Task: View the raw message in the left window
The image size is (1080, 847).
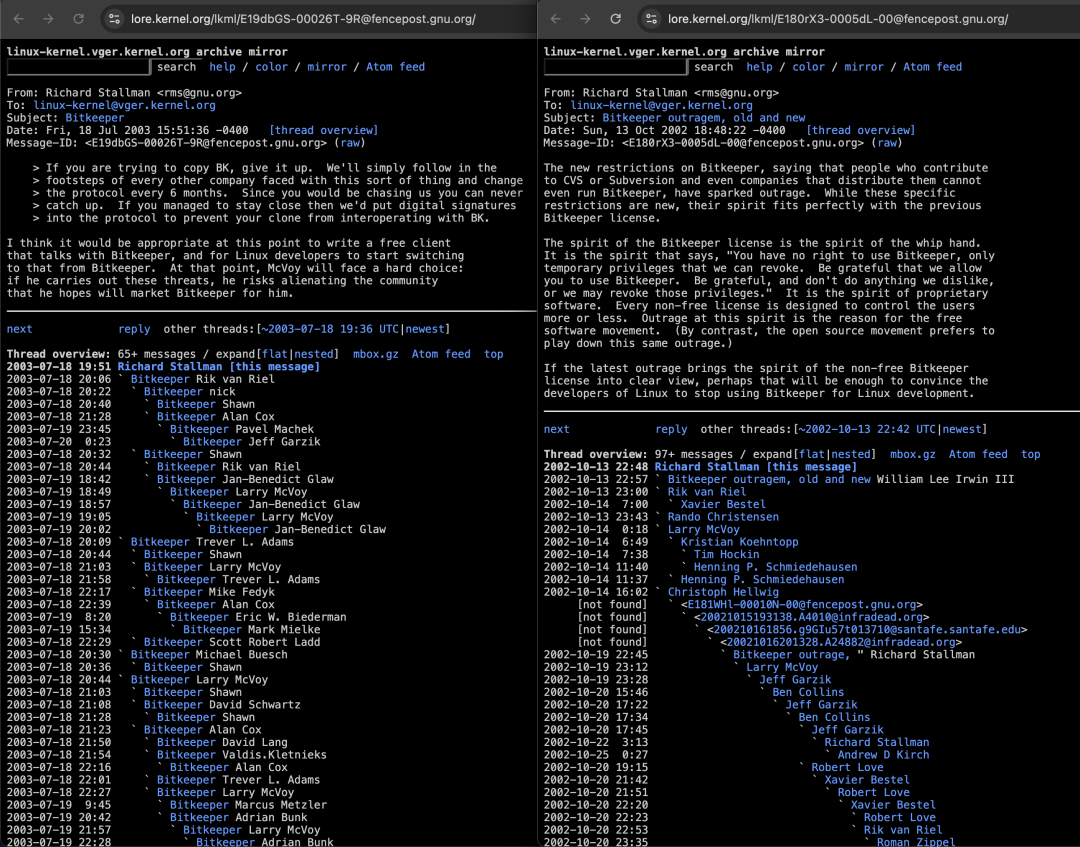Action: [350, 143]
